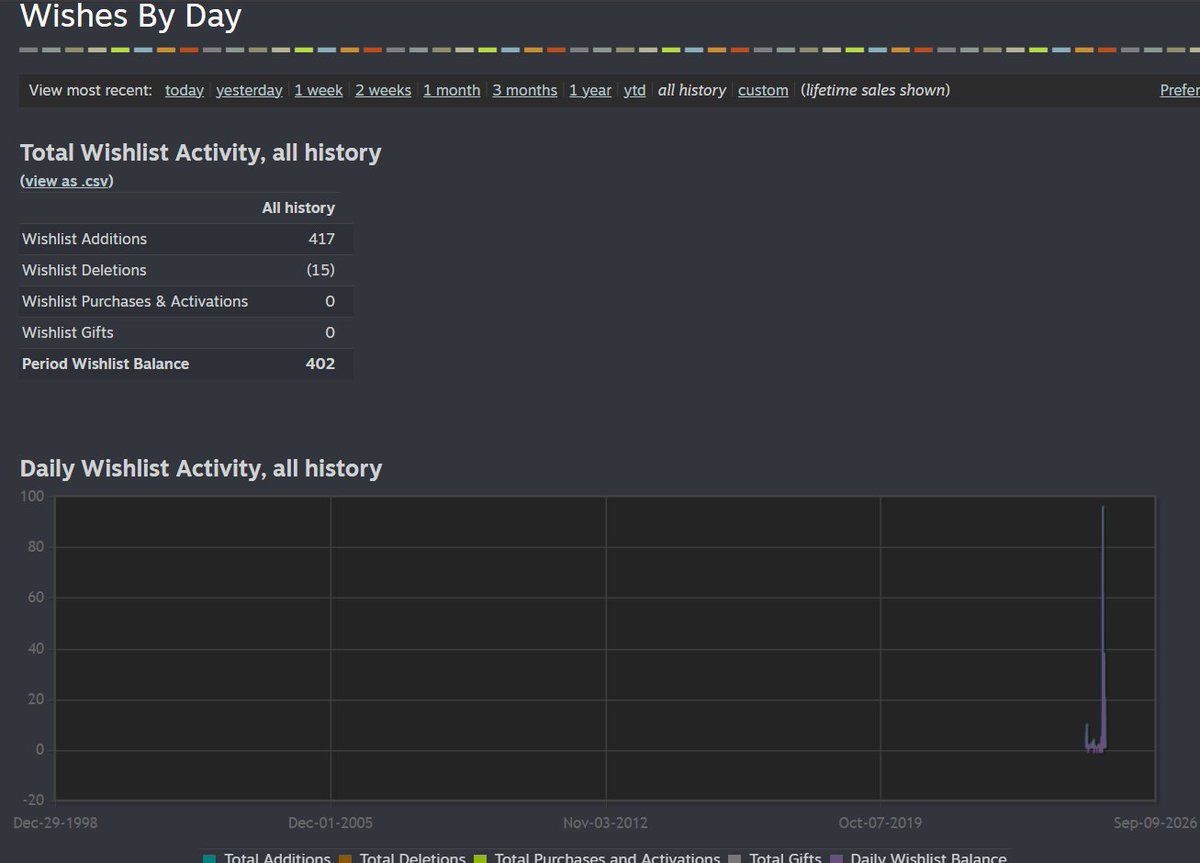Click the 'Dec-01-2005' axis date label
This screenshot has height=863, width=1200.
330,823
